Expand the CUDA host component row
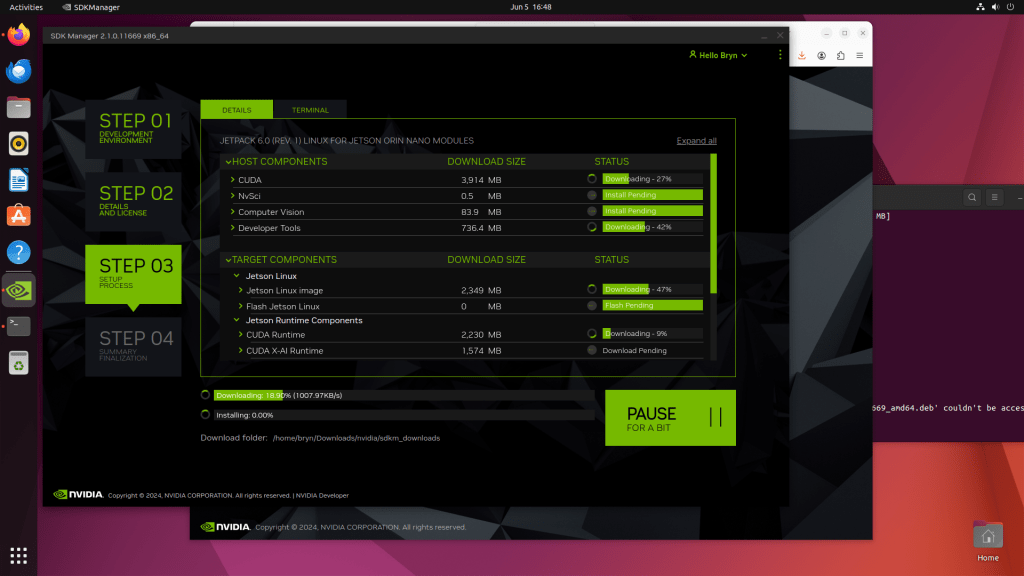The image size is (1024, 576). tap(233, 180)
